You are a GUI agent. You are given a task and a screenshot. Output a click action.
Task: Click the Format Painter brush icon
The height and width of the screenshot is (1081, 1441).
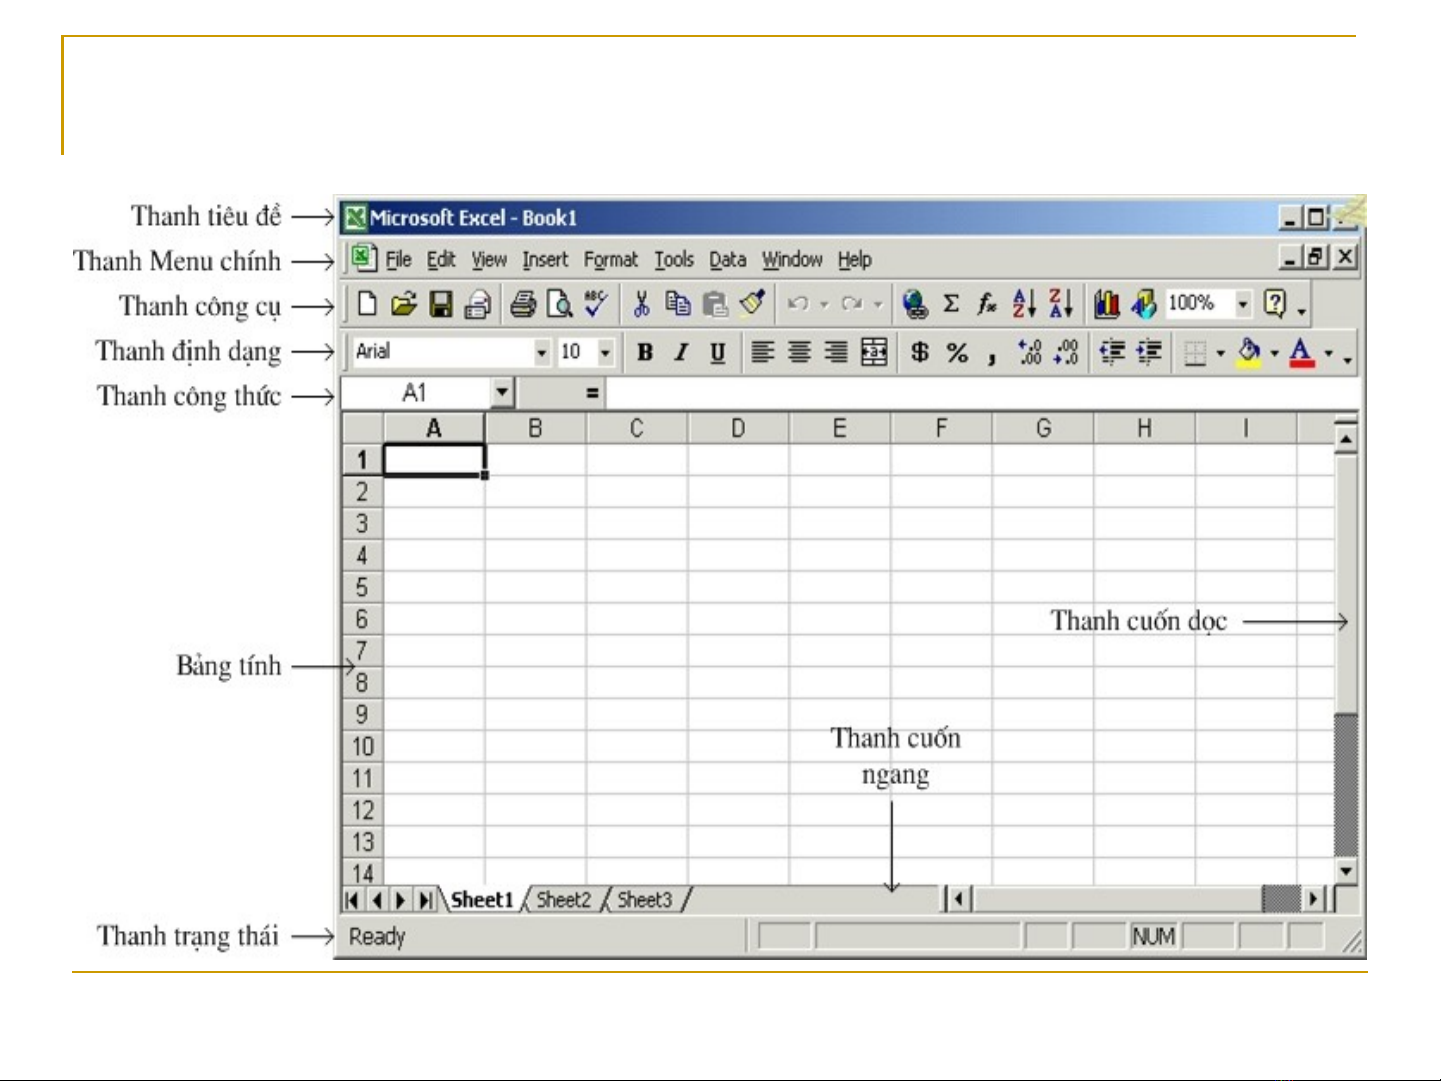tap(752, 304)
